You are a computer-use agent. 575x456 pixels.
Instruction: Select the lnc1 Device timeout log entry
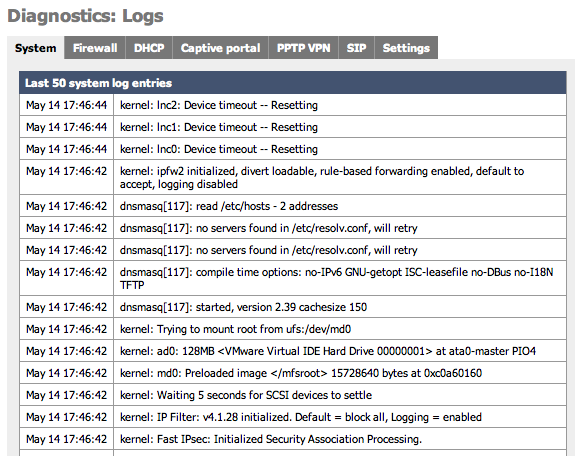(x=293, y=127)
